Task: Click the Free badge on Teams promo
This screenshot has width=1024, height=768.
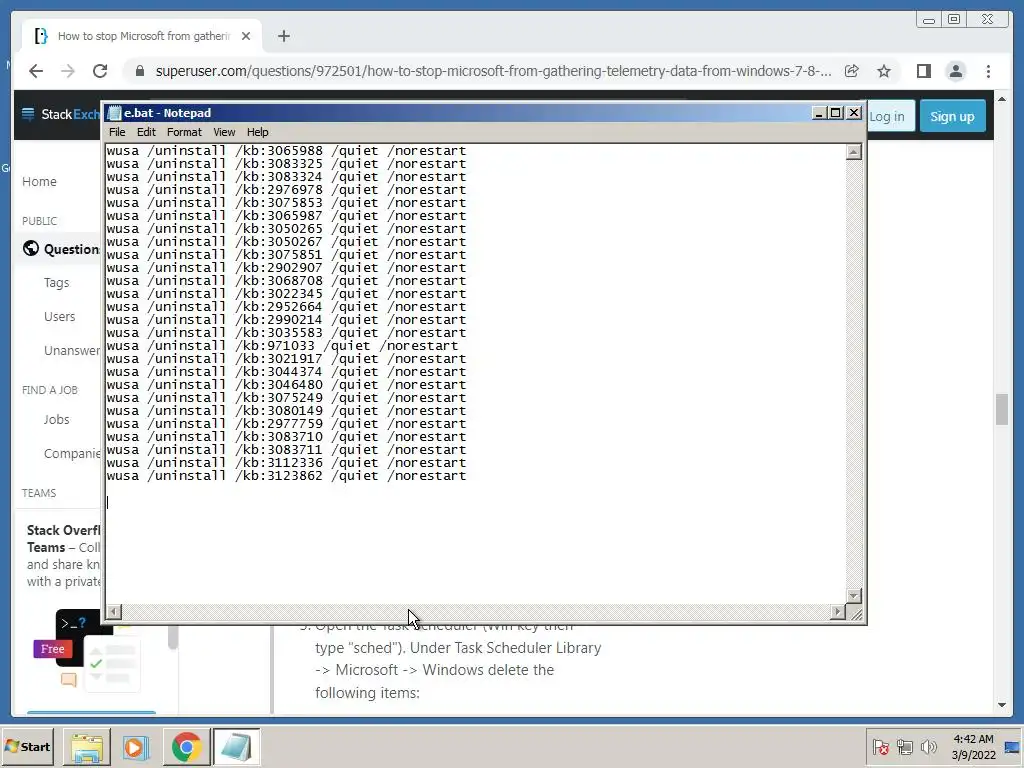Action: click(x=52, y=648)
